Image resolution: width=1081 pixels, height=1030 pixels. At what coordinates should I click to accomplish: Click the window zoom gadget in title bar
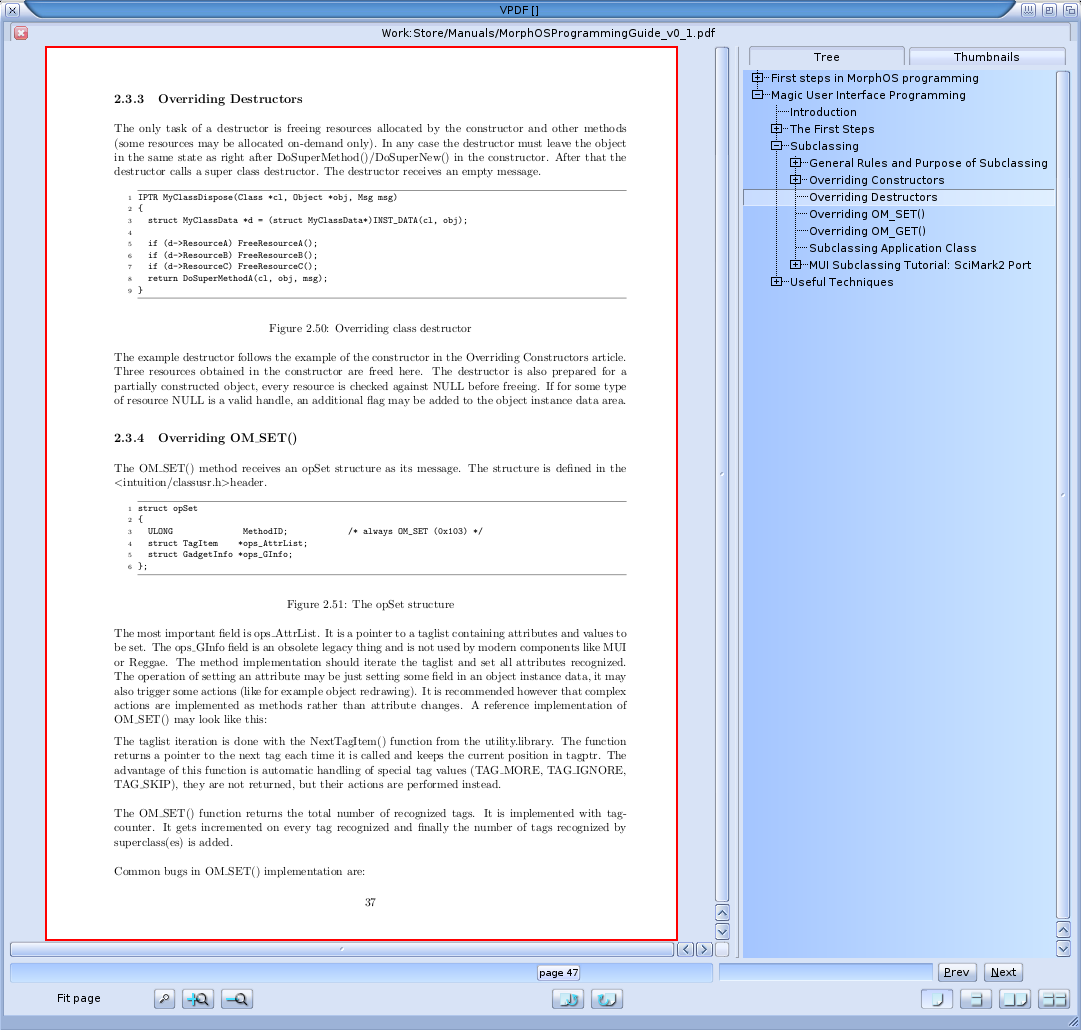click(1049, 10)
